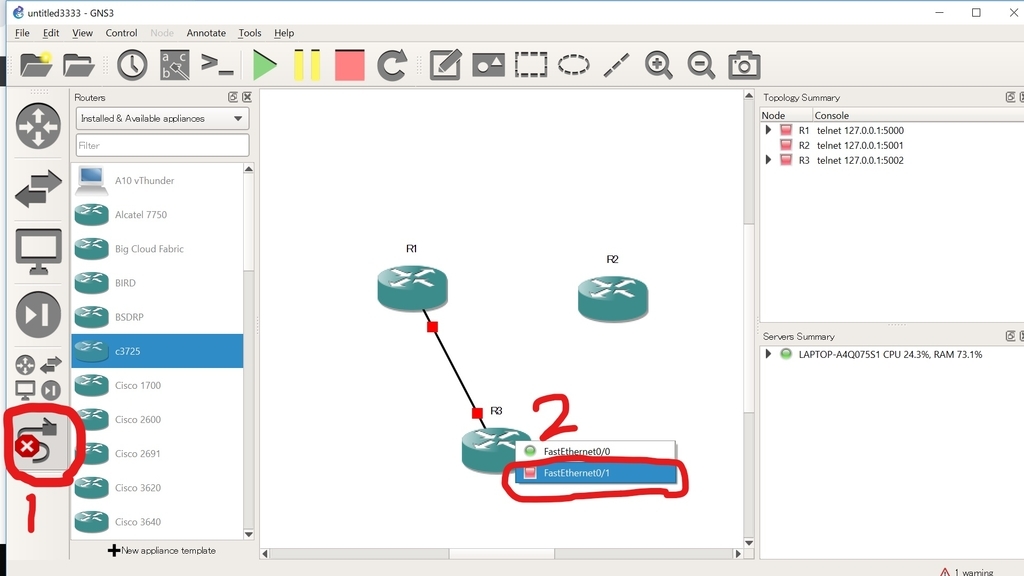Select Alcatel 7750 router
The height and width of the screenshot is (576, 1024).
[x=157, y=214]
